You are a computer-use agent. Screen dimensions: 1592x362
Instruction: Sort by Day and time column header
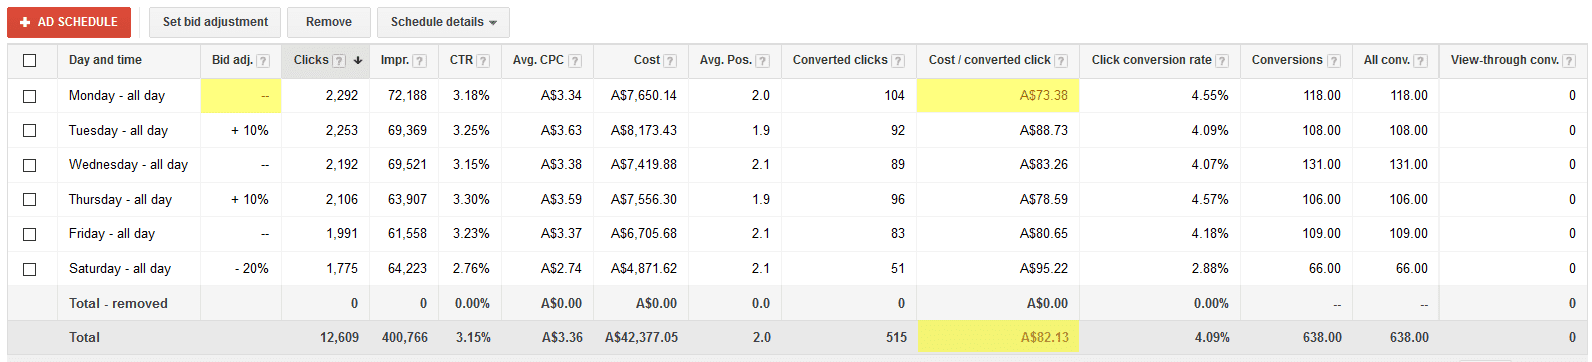tap(105, 60)
